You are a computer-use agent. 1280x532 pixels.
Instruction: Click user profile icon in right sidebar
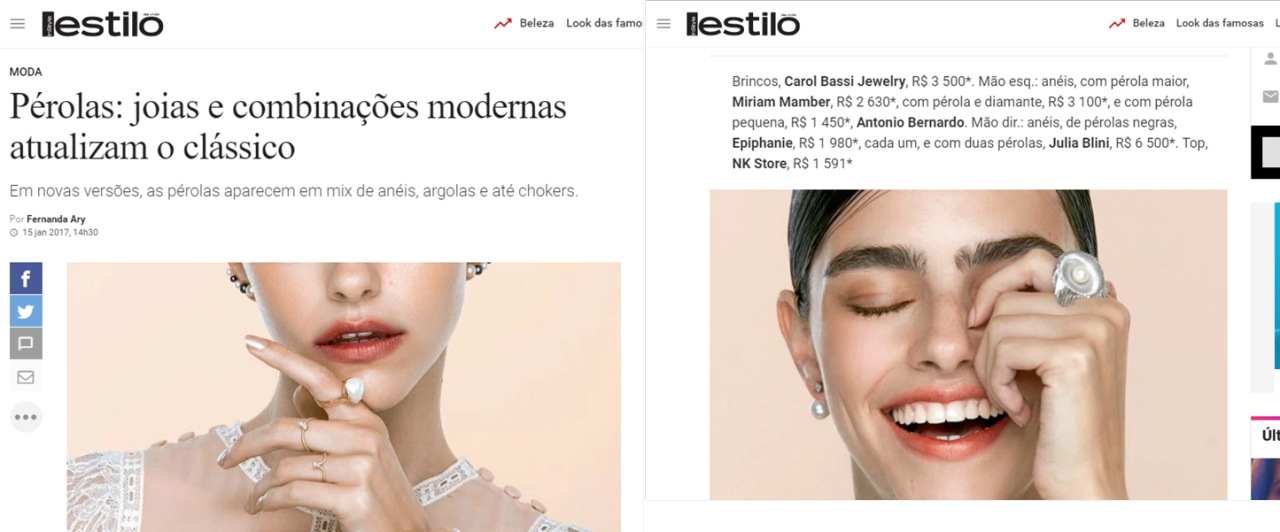coord(1270,59)
